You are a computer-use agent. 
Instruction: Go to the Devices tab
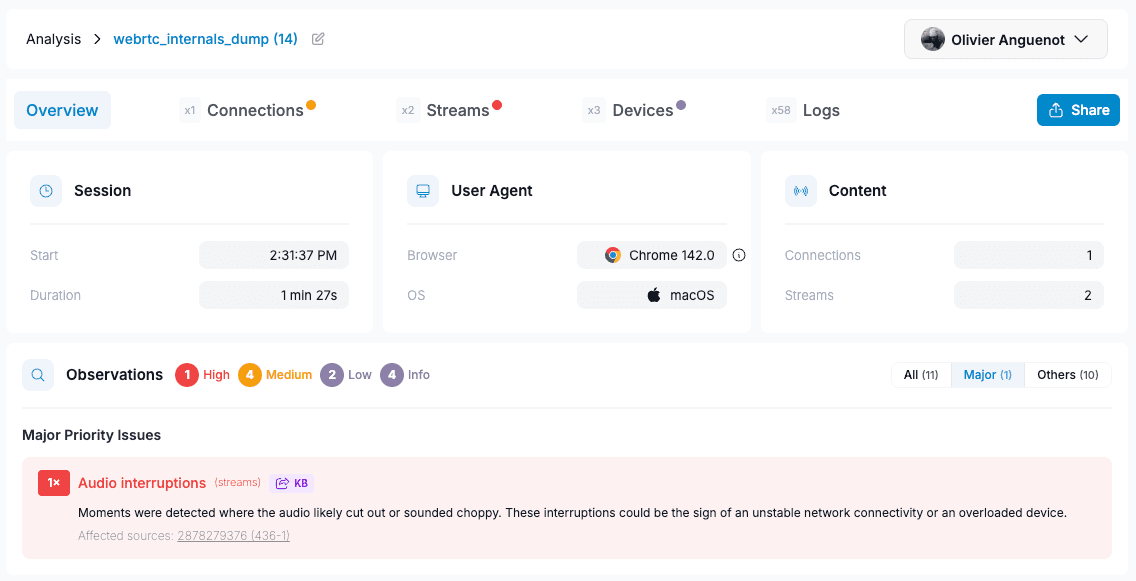tap(642, 110)
